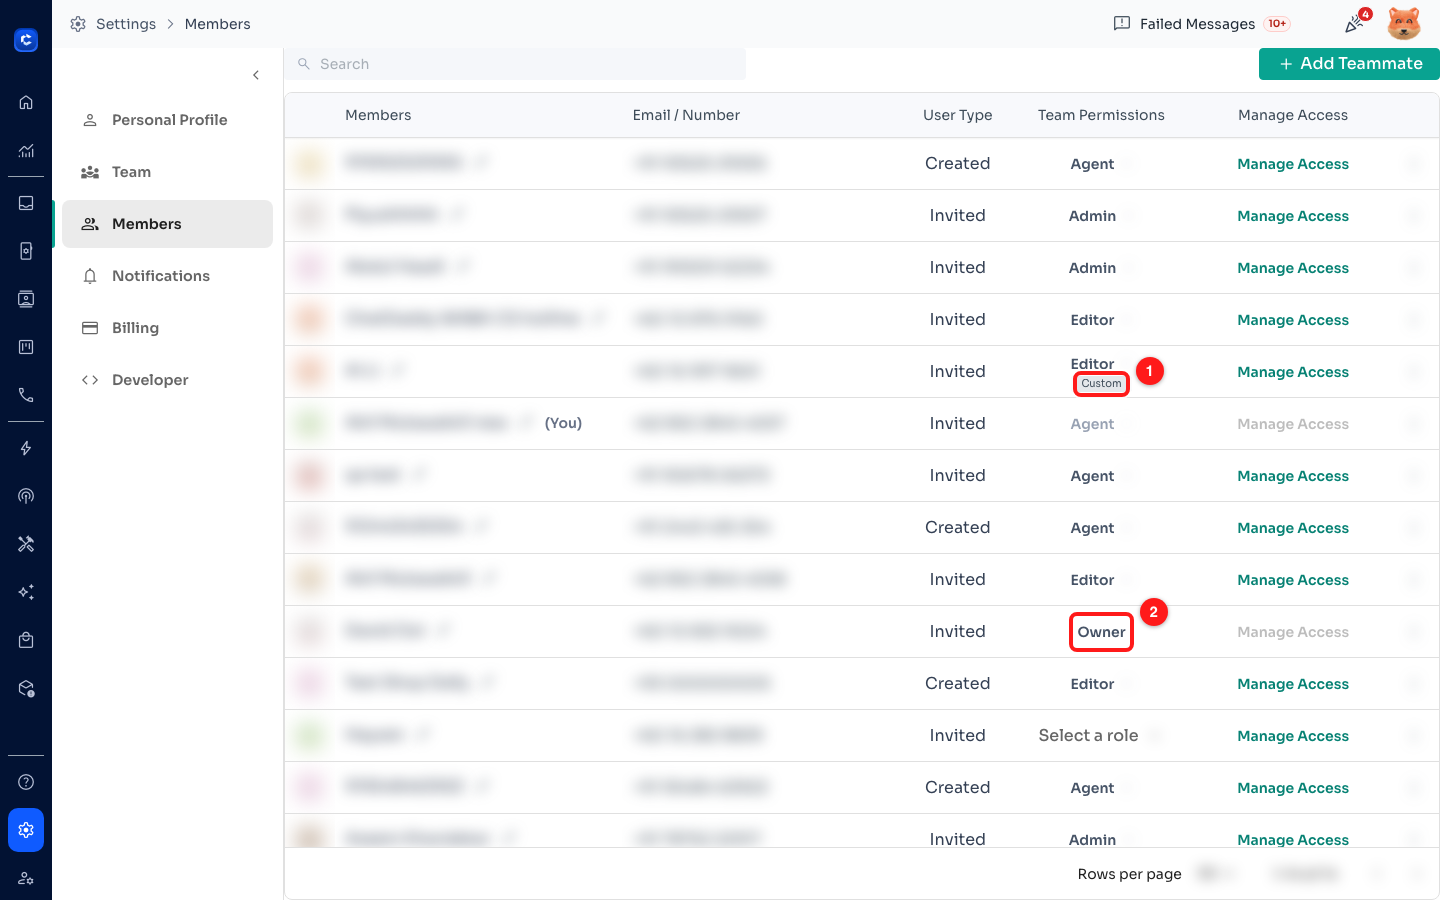The height and width of the screenshot is (900, 1440).
Task: Click the Email / Number column header
Action: click(686, 115)
